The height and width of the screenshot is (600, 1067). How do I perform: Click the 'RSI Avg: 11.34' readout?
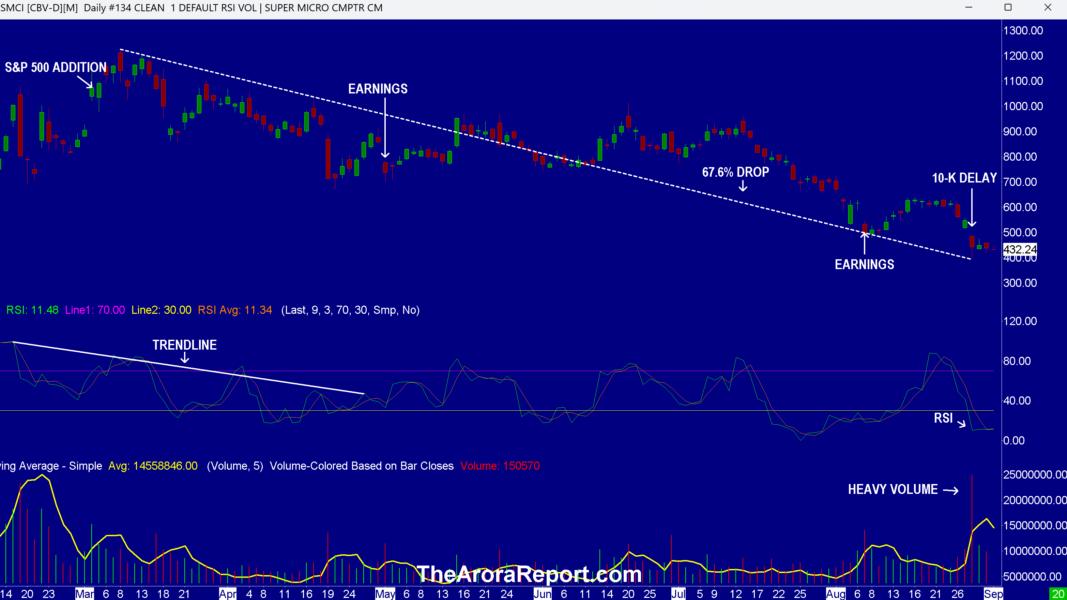[x=235, y=310]
